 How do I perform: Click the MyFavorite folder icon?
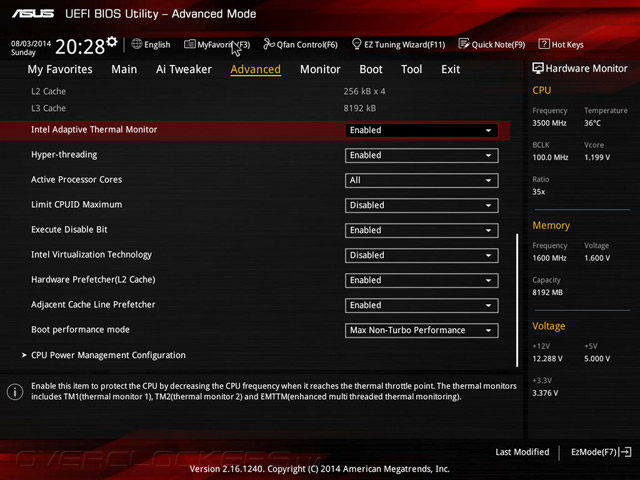click(190, 44)
